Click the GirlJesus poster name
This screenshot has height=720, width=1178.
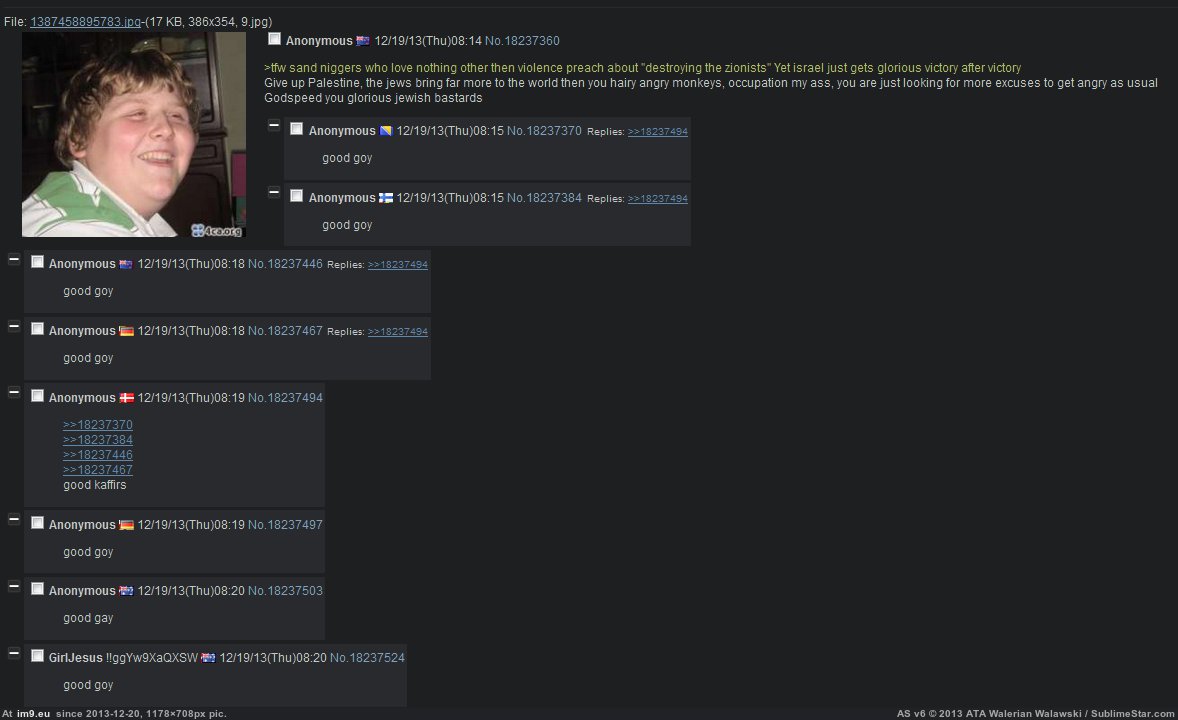pos(75,658)
